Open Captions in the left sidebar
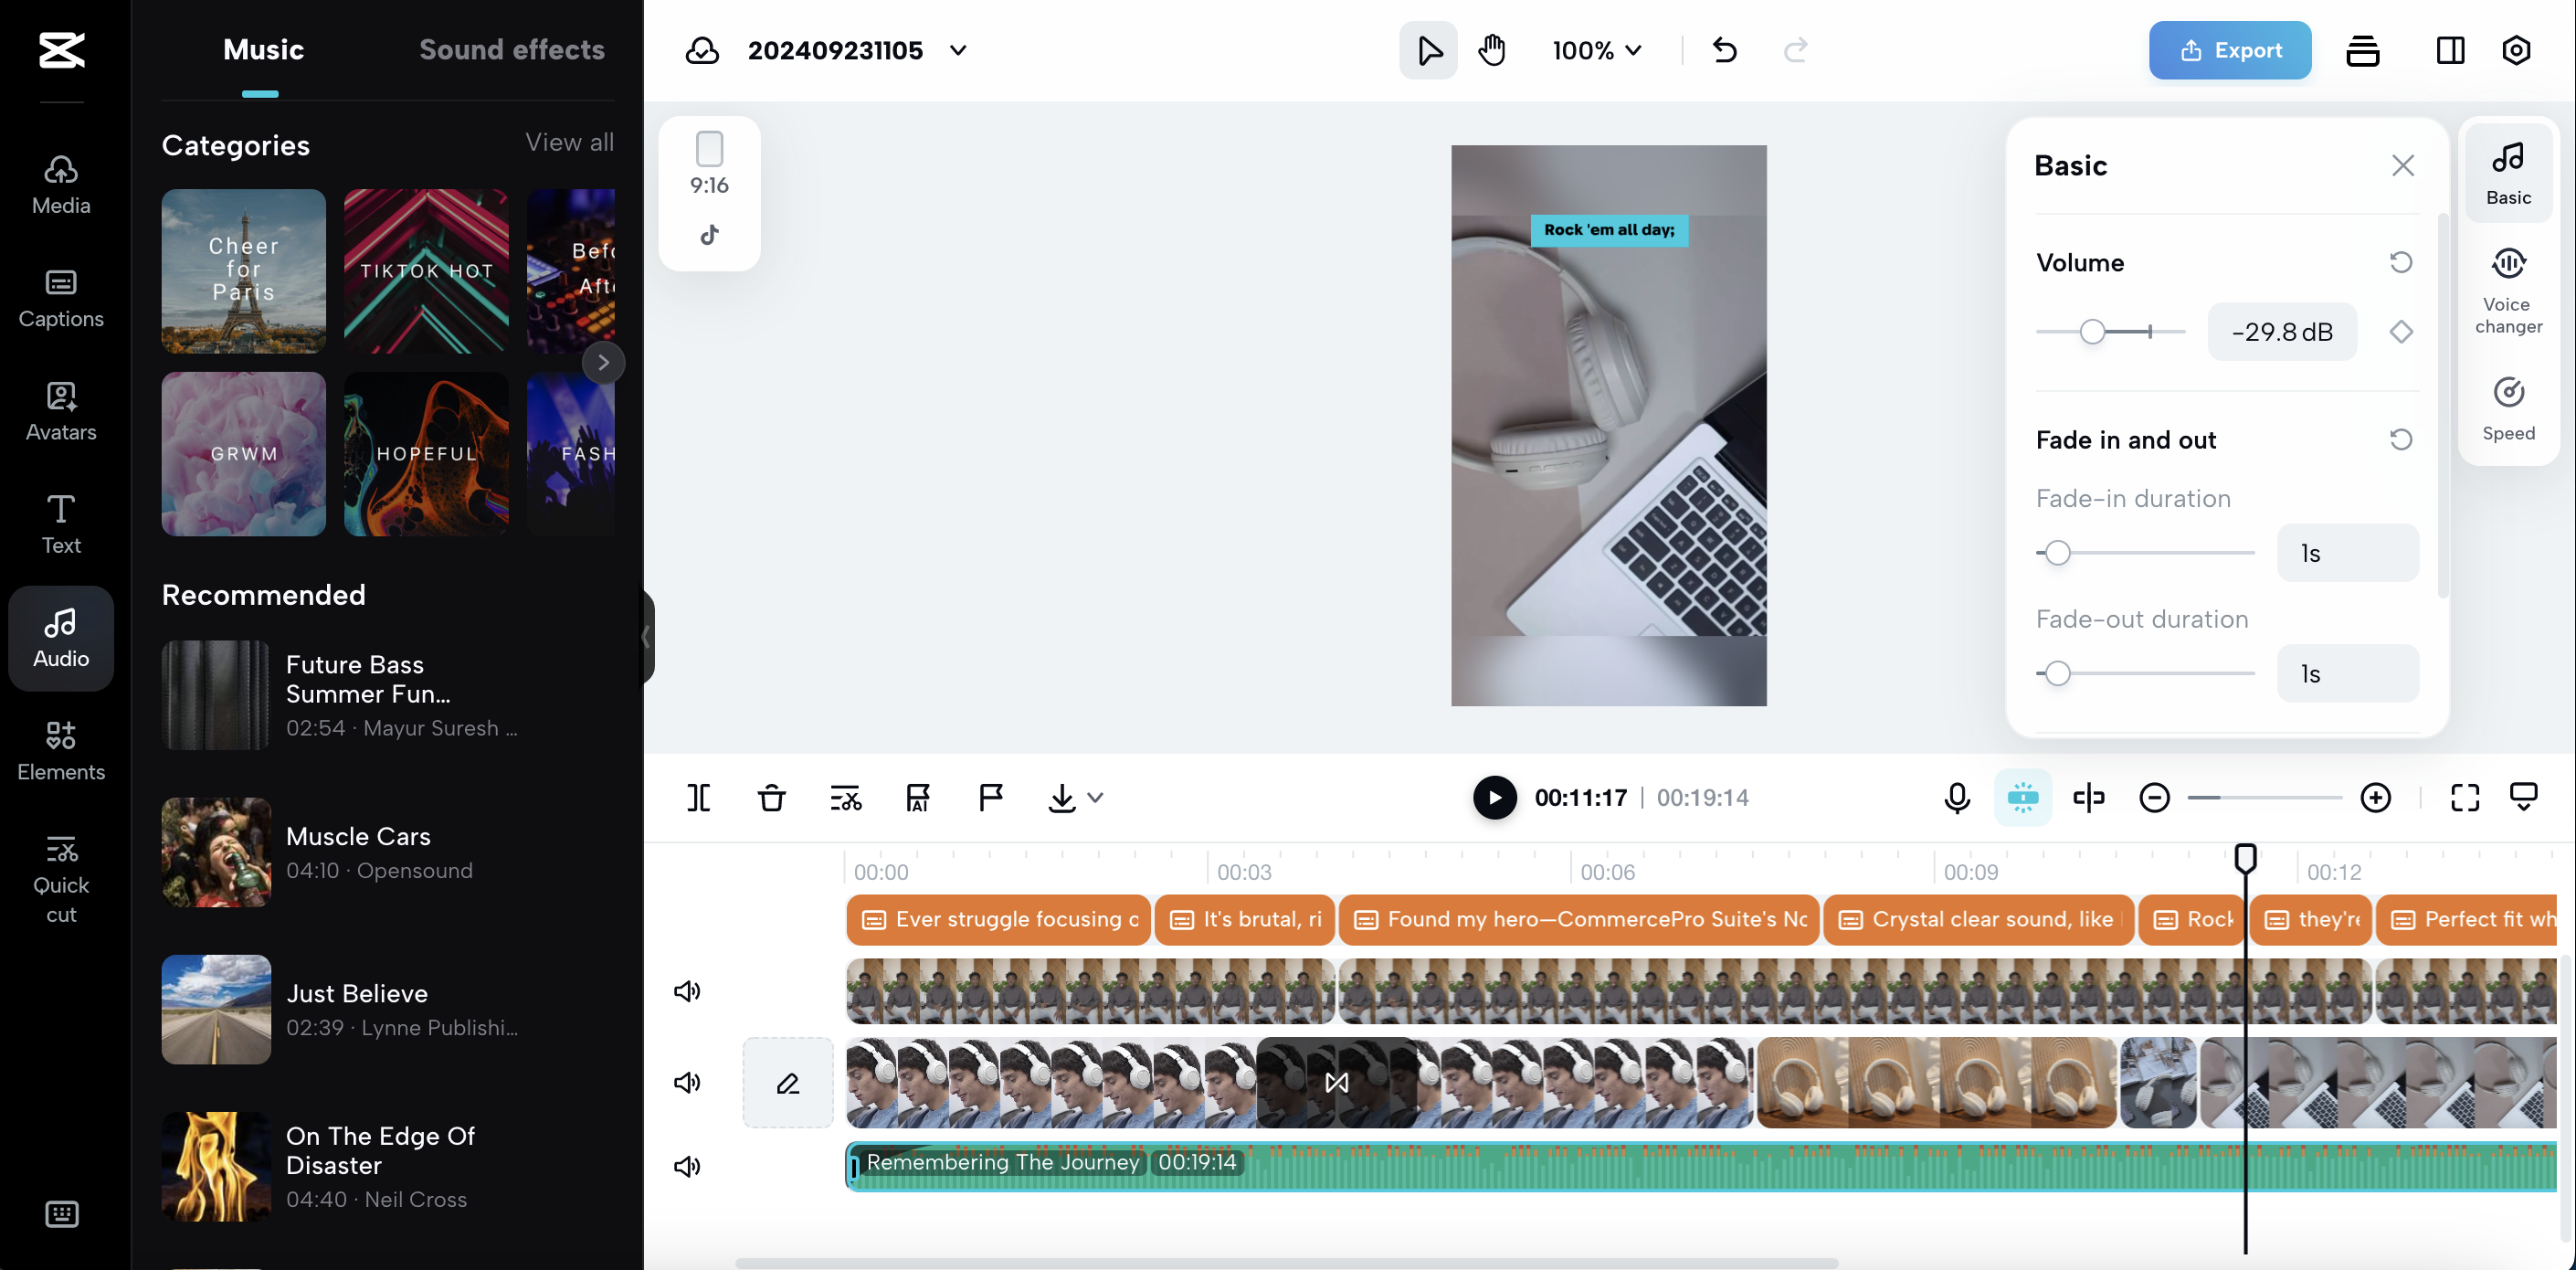2576x1270 pixels. [x=61, y=298]
